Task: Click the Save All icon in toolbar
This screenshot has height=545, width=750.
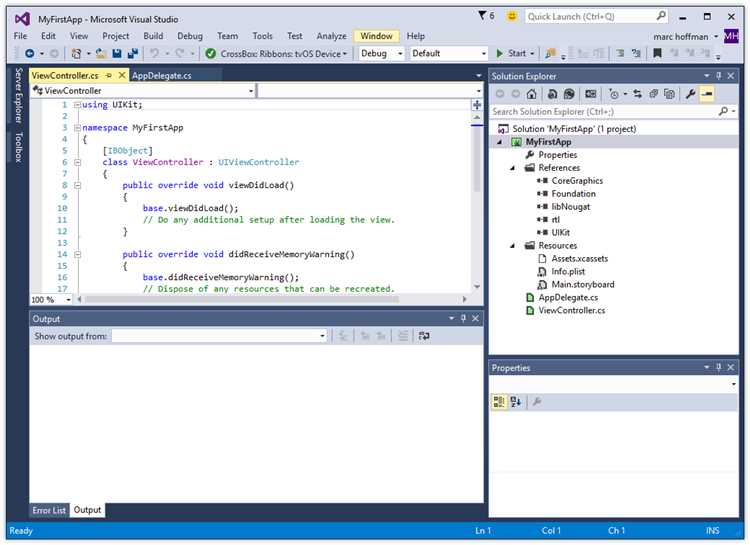Action: coord(132,54)
